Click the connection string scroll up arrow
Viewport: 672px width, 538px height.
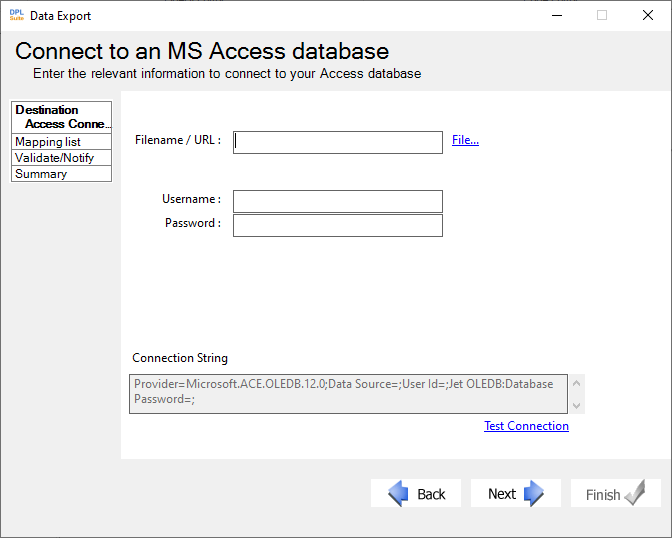pyautogui.click(x=576, y=383)
